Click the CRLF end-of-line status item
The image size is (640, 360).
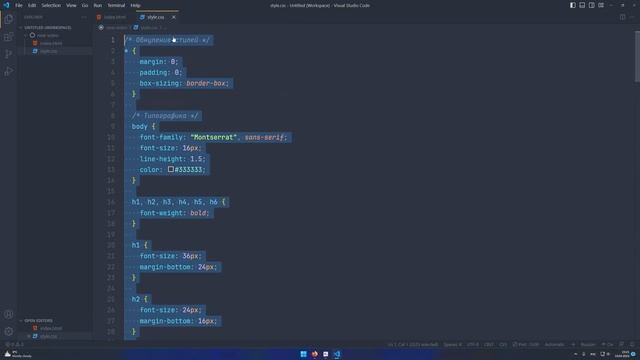click(489, 344)
